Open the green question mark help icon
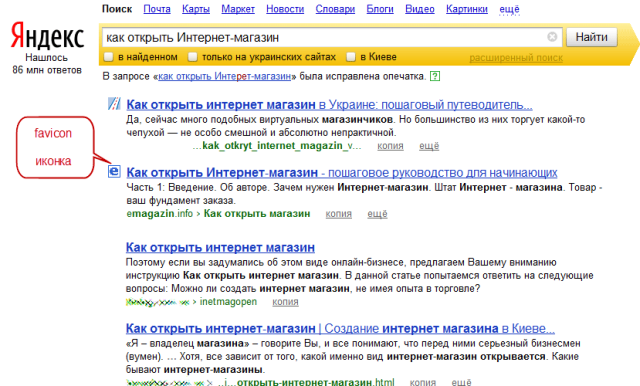The height and width of the screenshot is (386, 640). click(x=435, y=76)
